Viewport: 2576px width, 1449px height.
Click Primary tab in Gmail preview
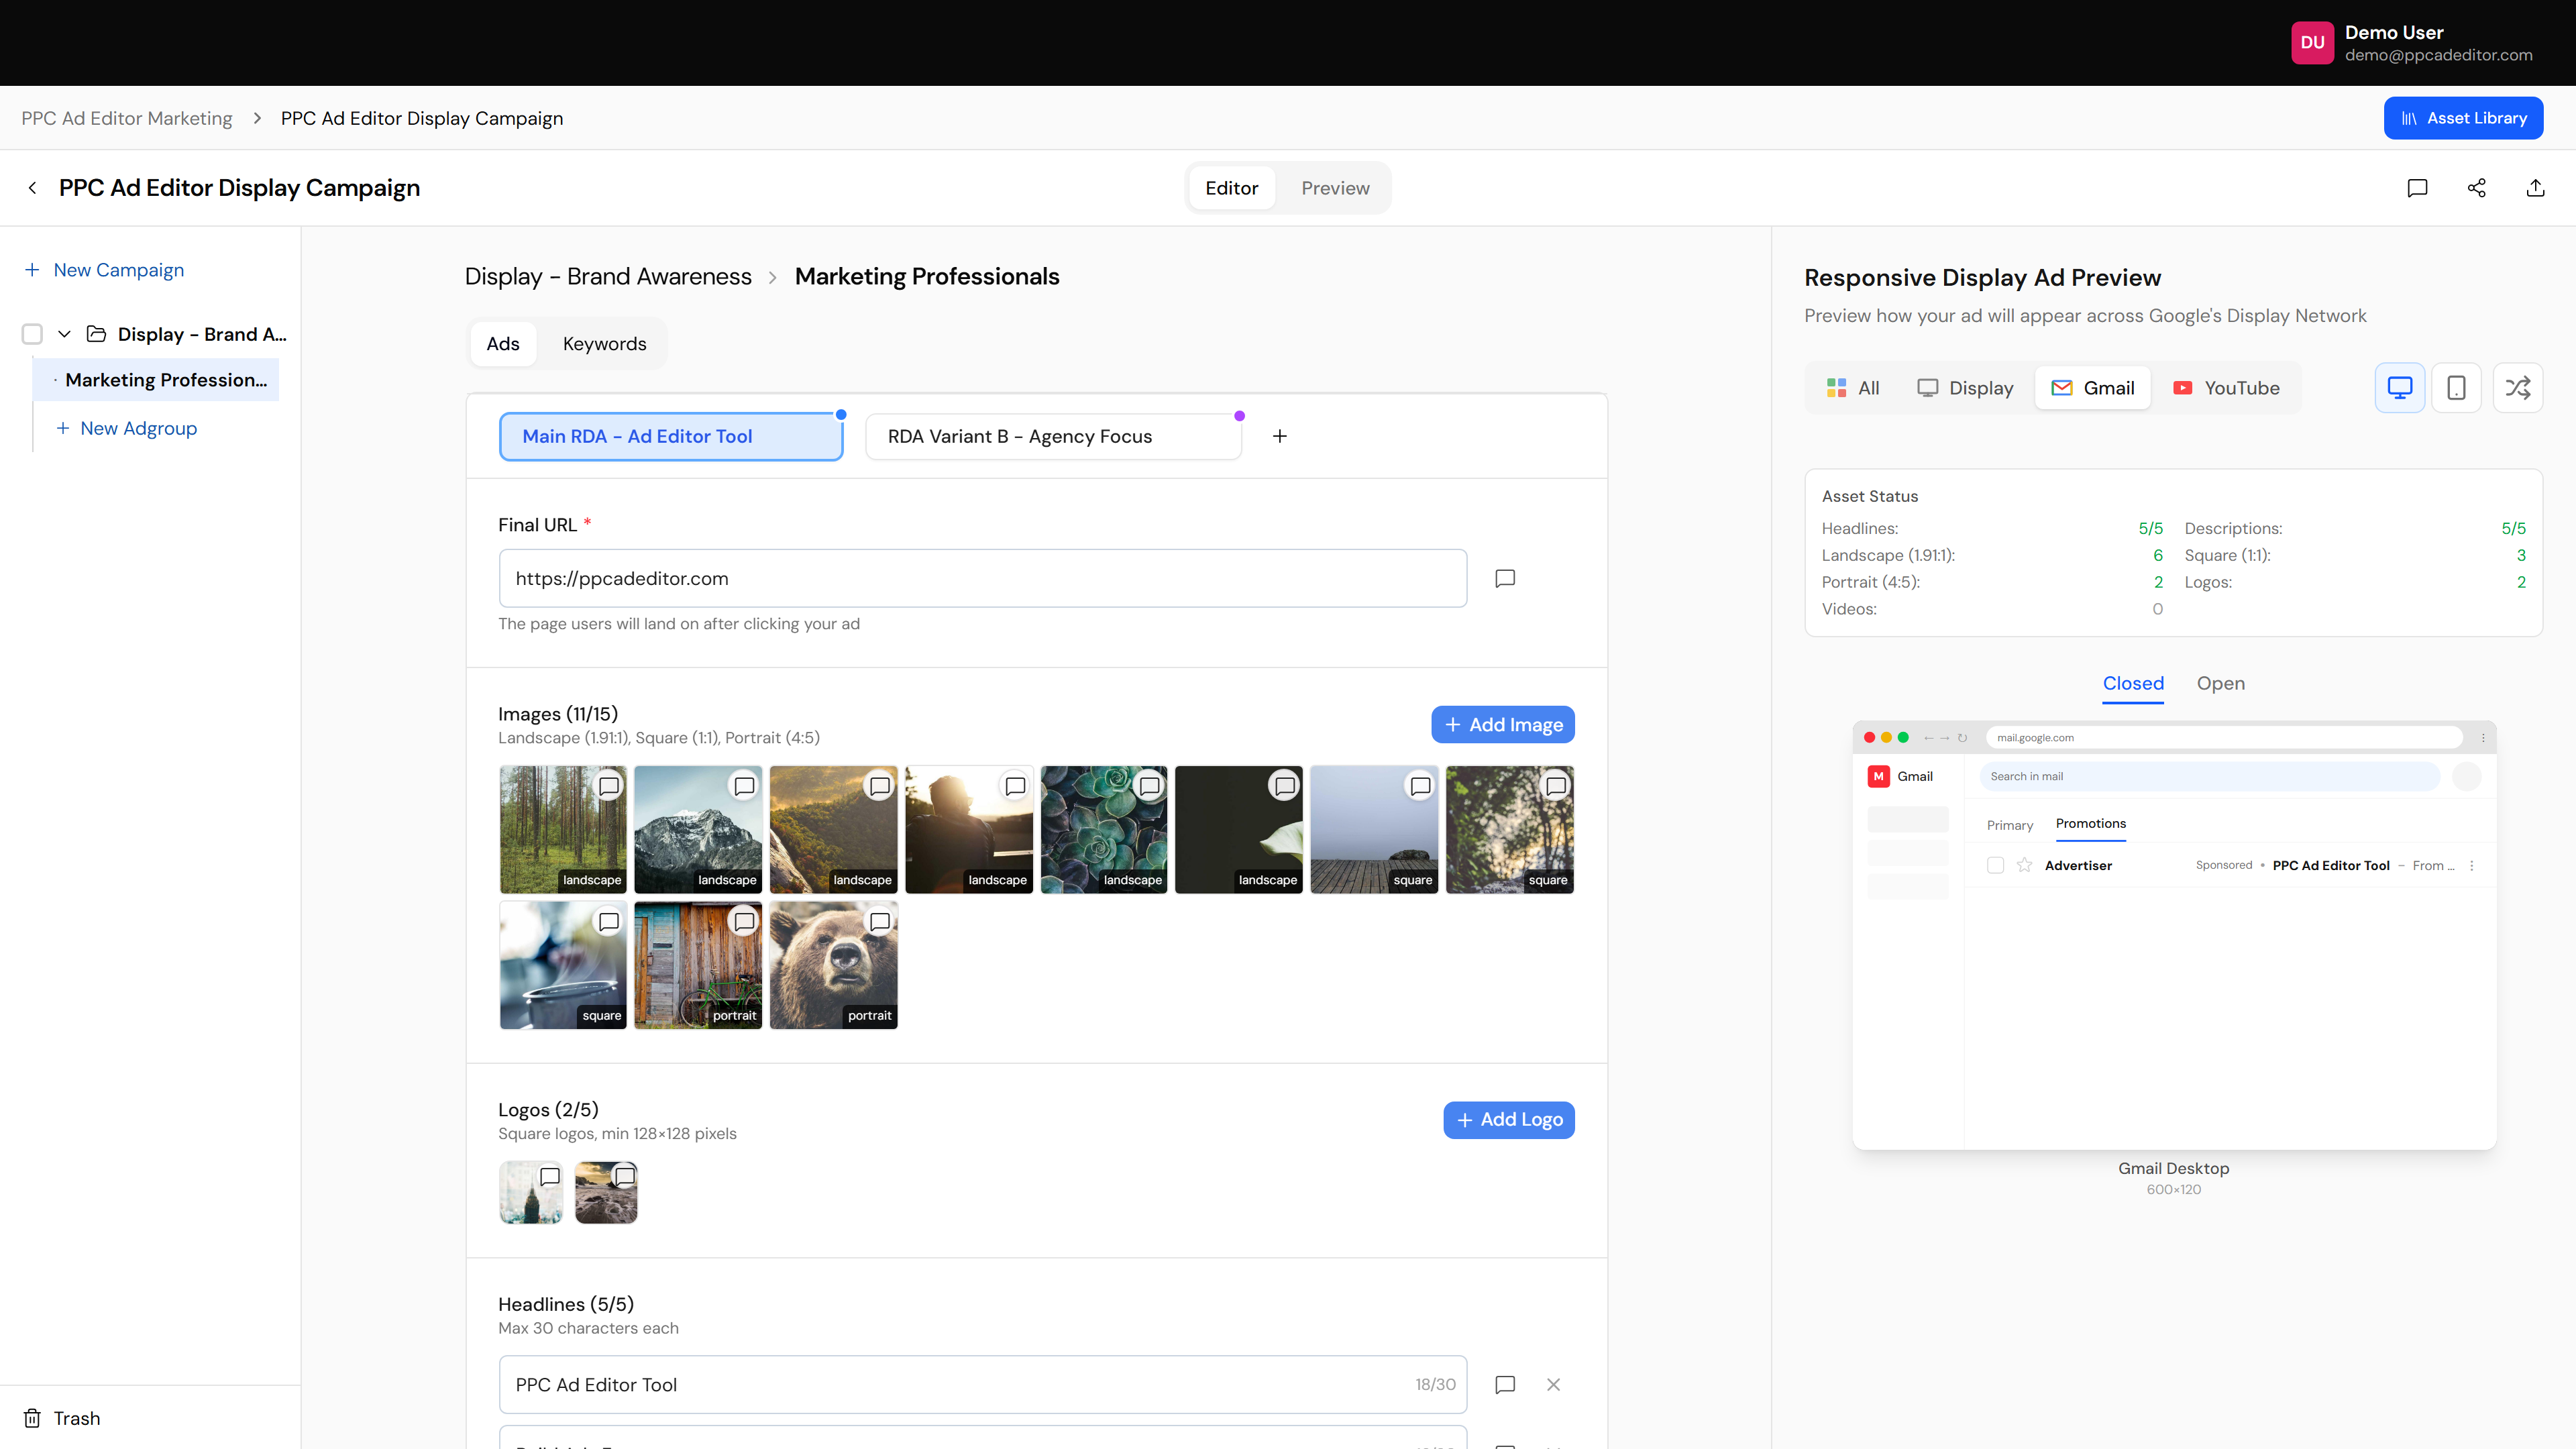click(x=2010, y=825)
